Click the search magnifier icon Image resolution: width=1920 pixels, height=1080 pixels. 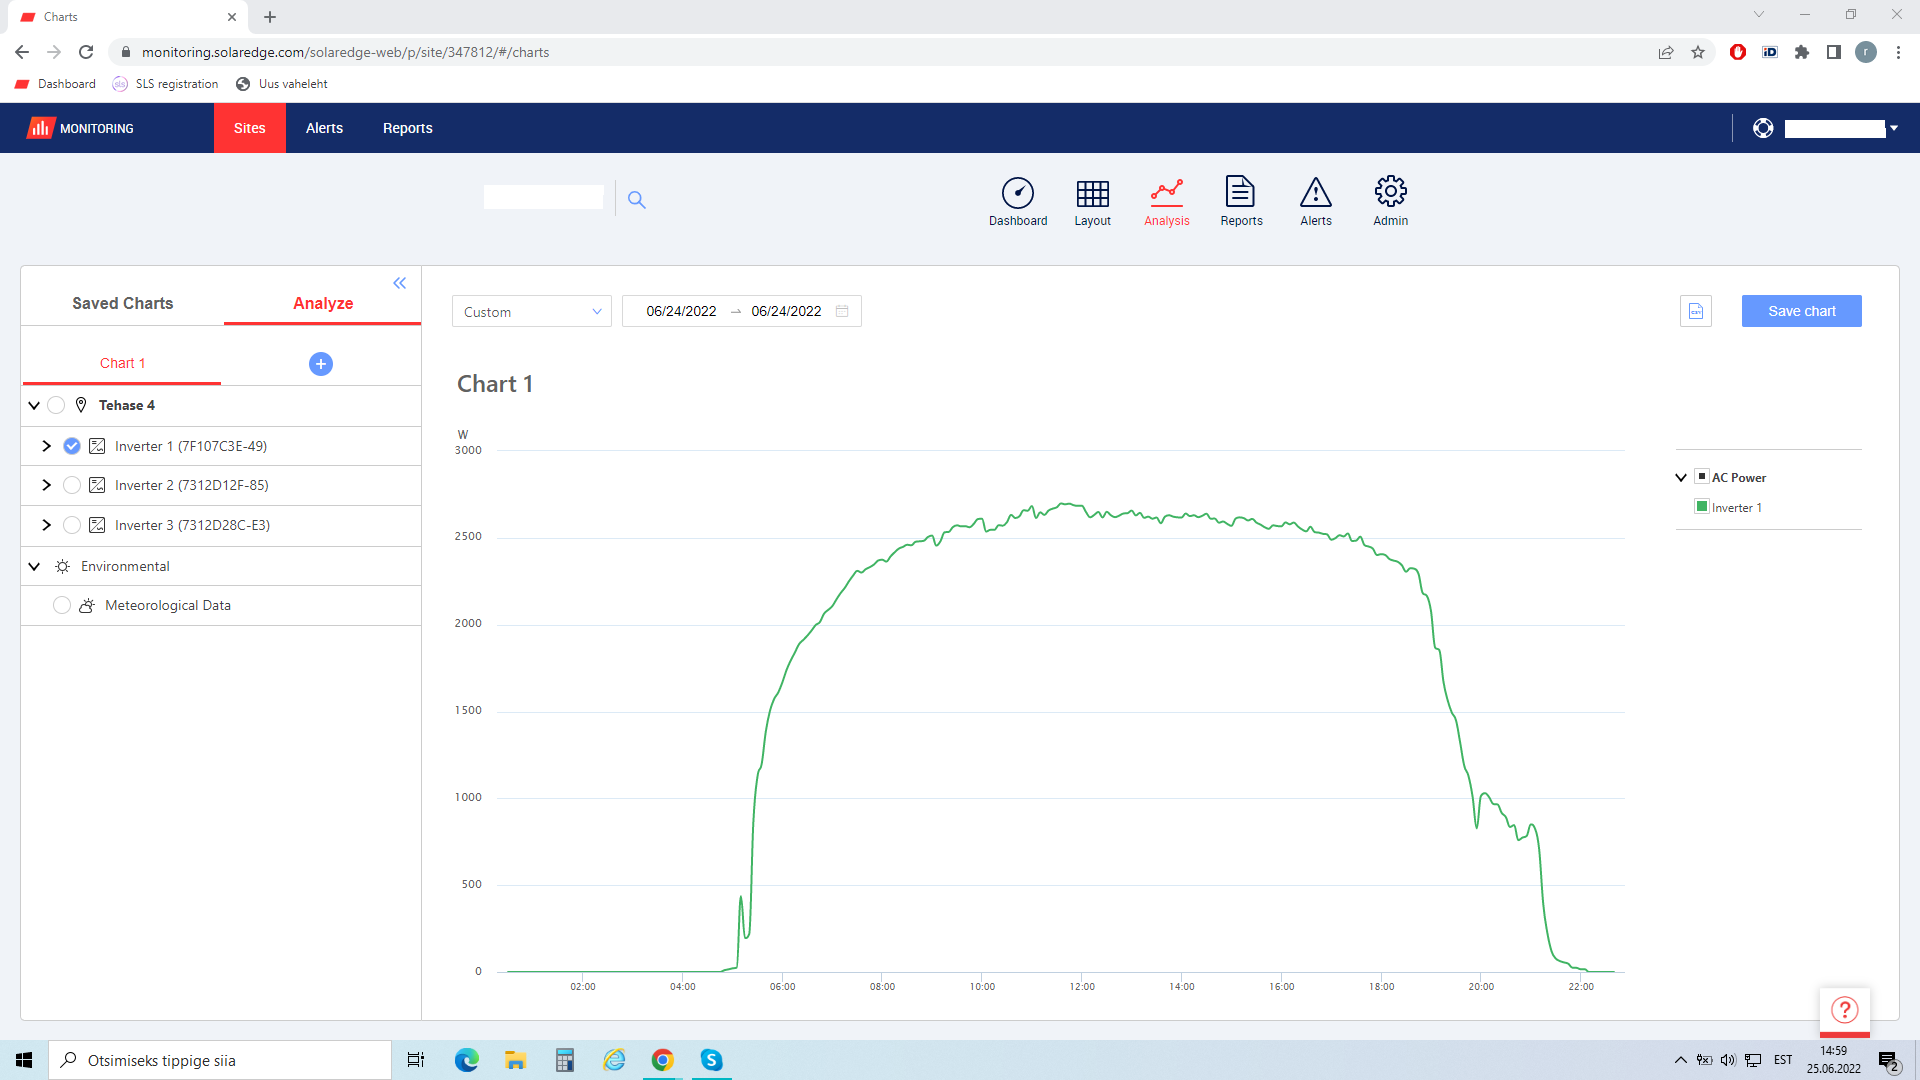coord(637,200)
